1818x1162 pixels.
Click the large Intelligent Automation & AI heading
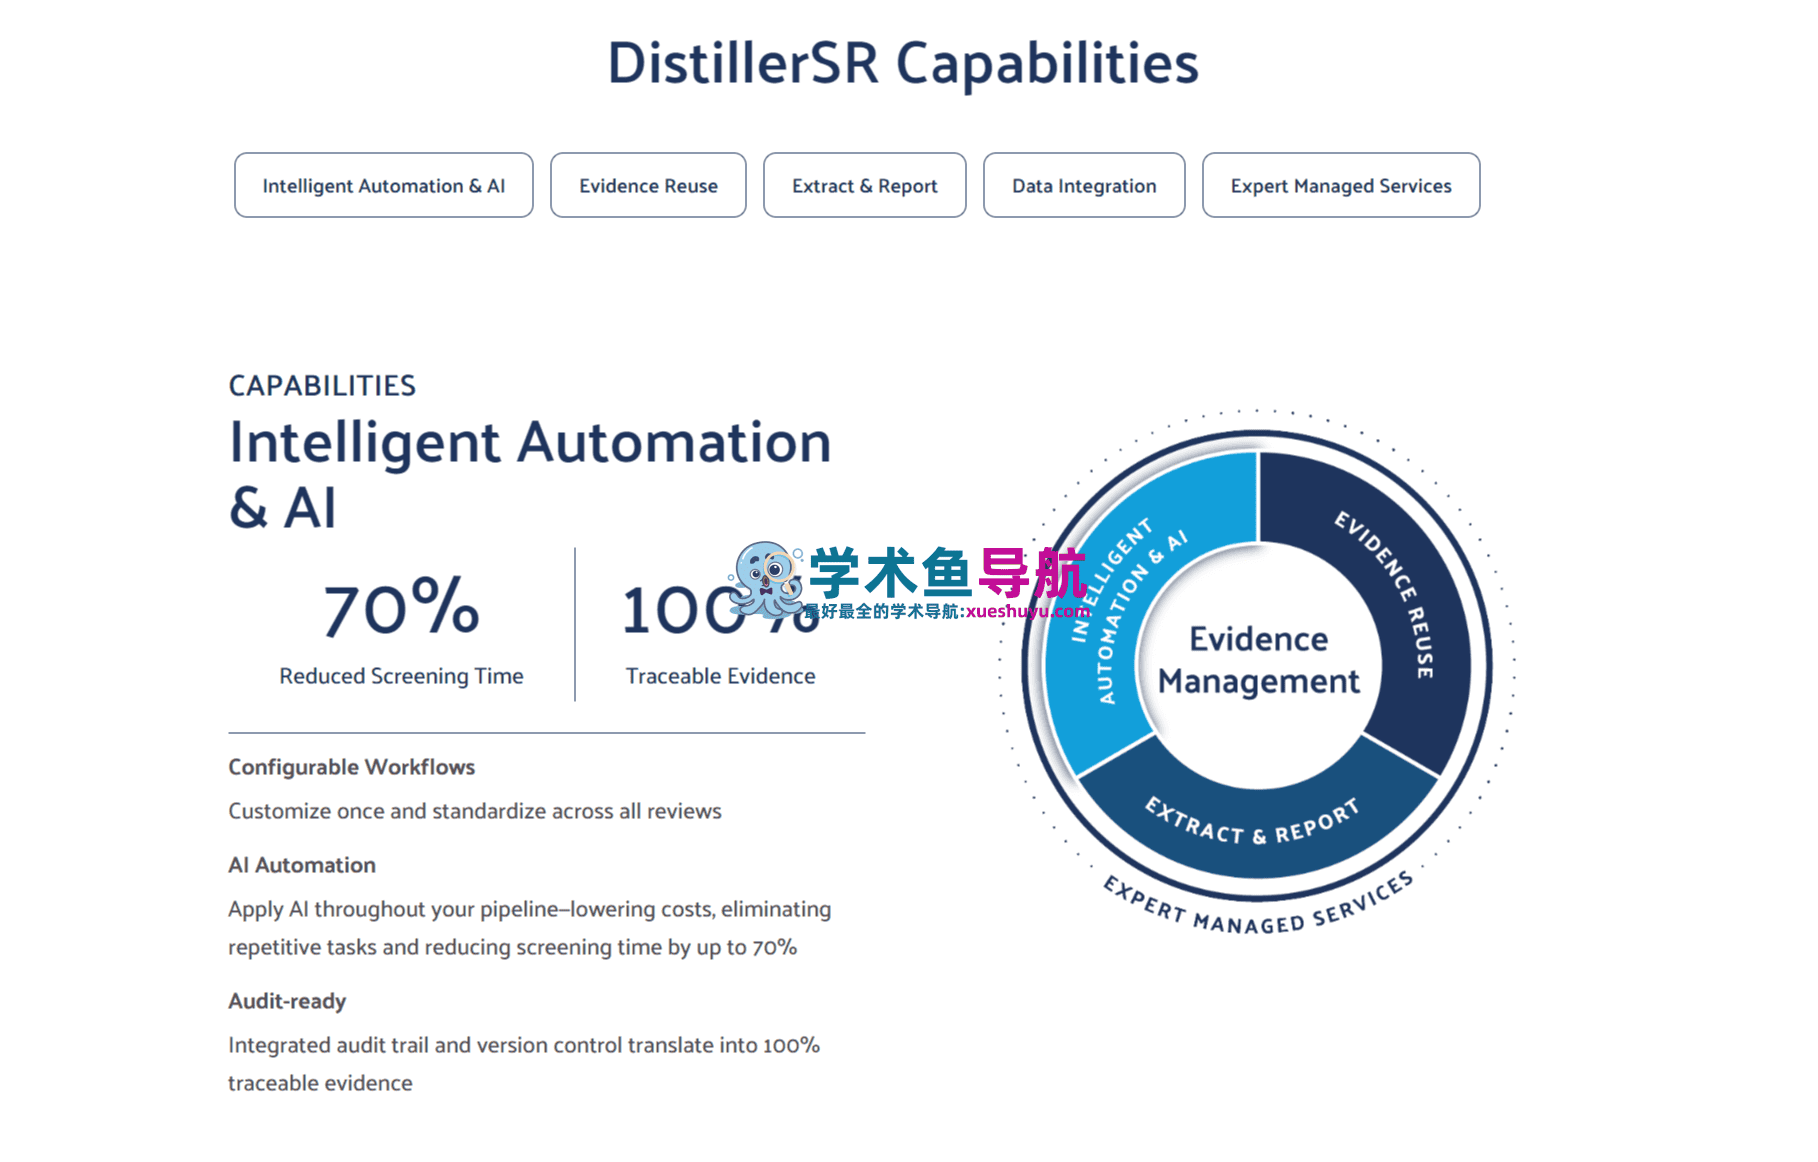530,474
